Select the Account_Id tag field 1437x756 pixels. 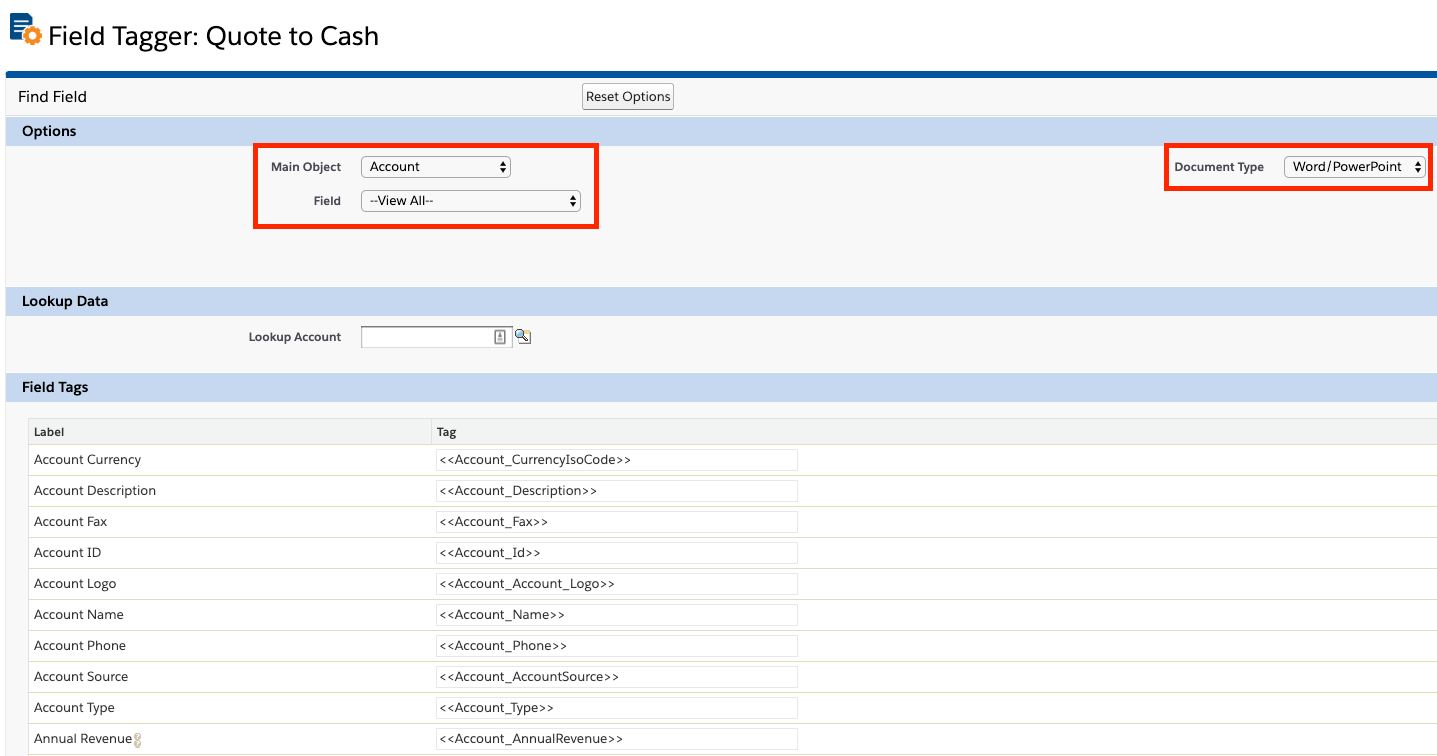click(x=617, y=553)
